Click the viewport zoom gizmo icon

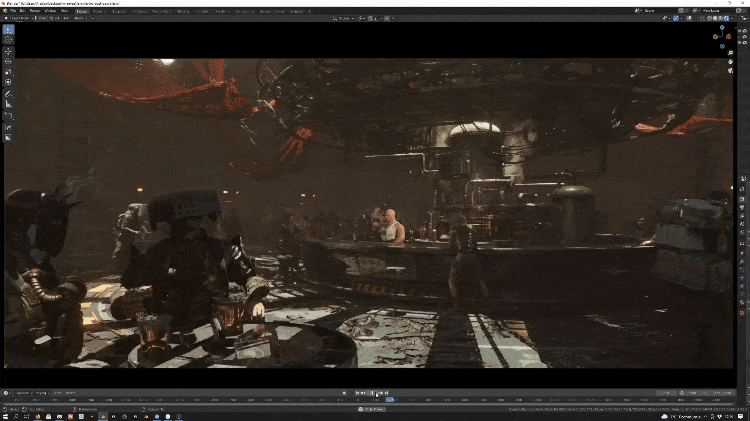click(730, 53)
